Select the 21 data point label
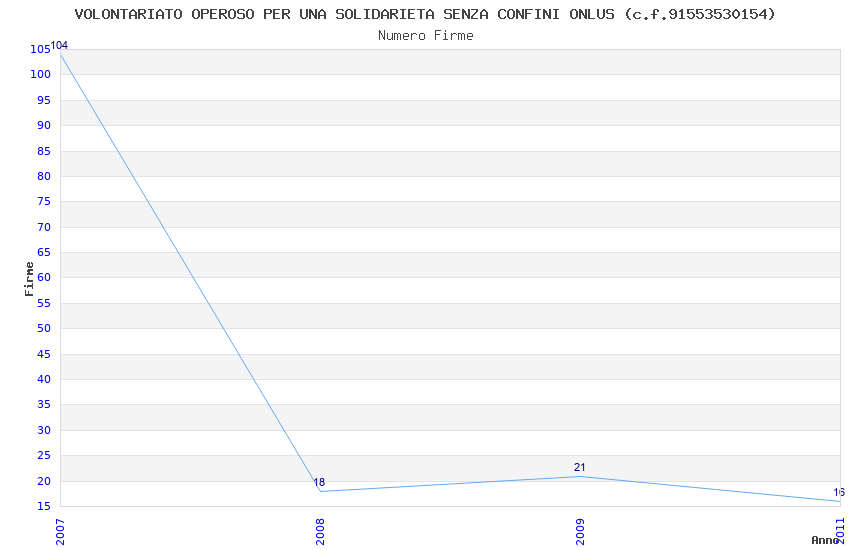The width and height of the screenshot is (850, 550). 579,467
